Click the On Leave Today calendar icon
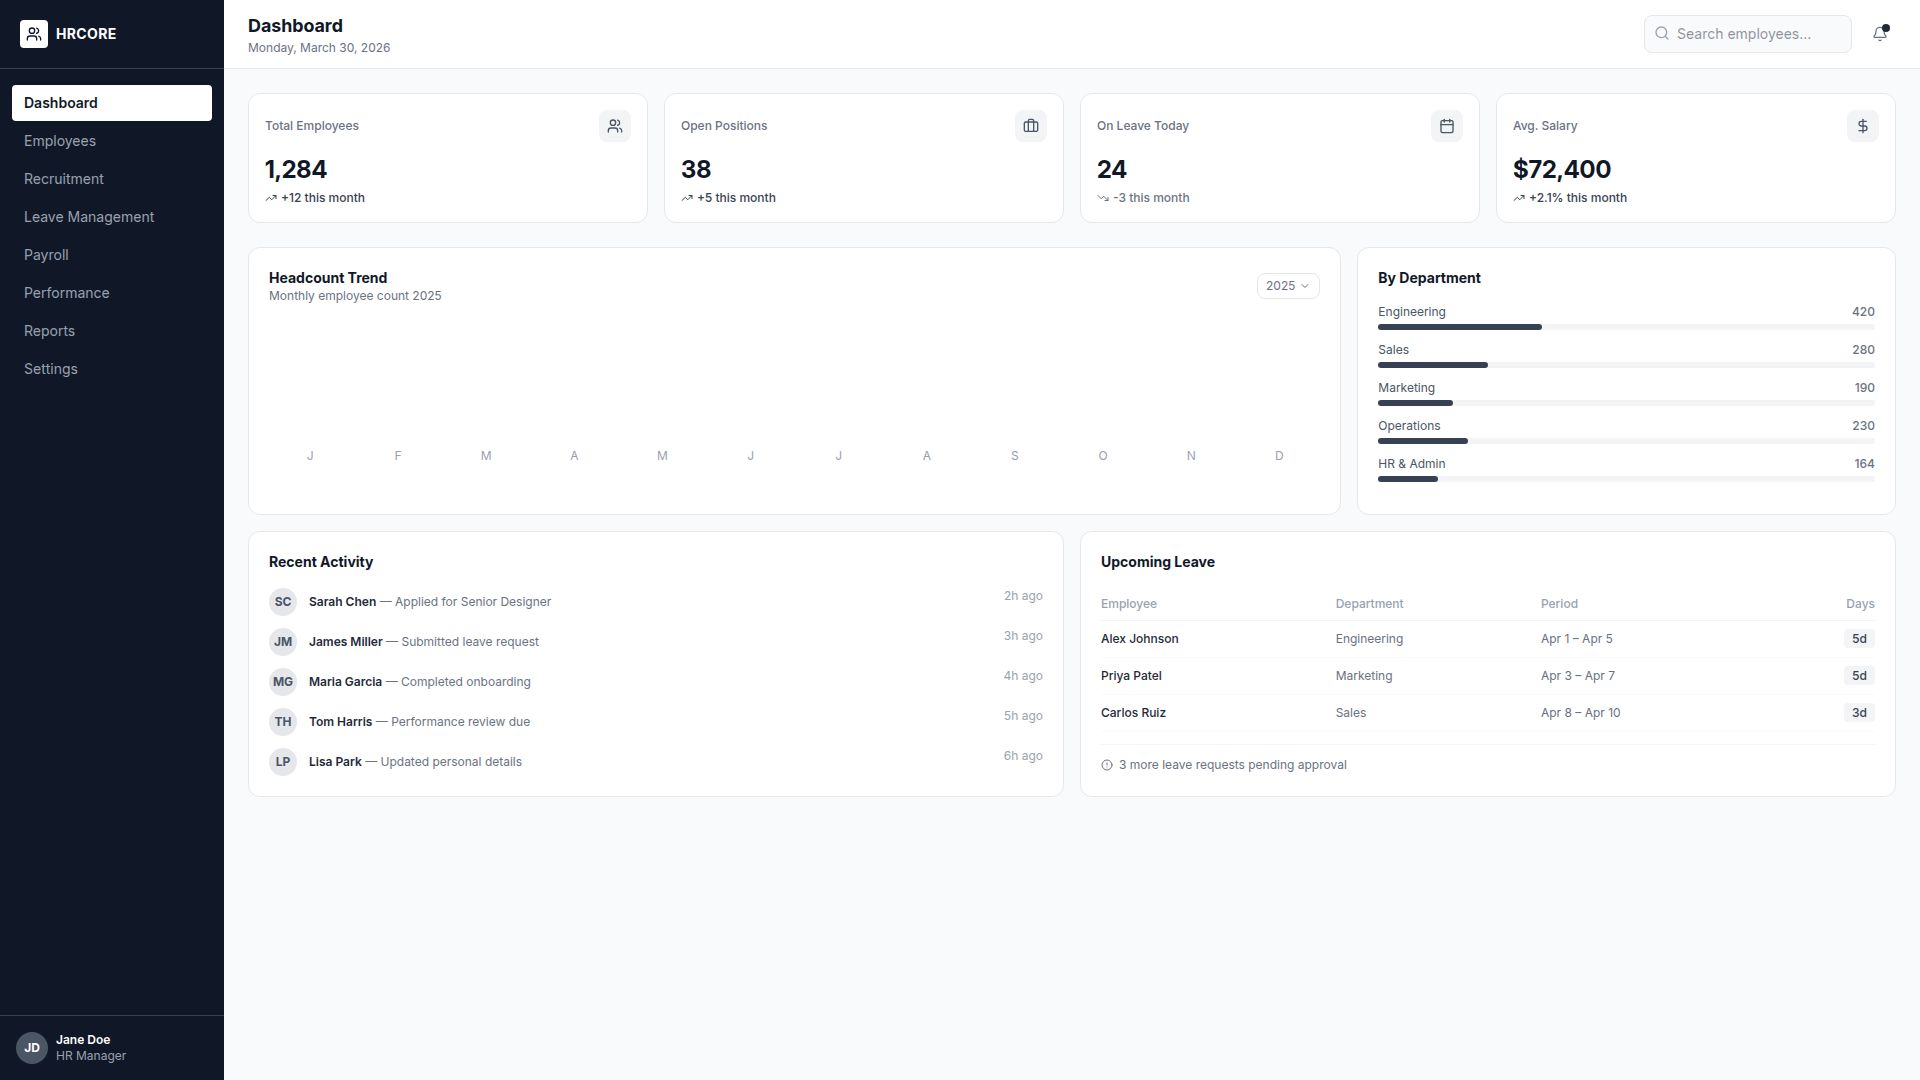This screenshot has width=1920, height=1080. click(x=1447, y=126)
